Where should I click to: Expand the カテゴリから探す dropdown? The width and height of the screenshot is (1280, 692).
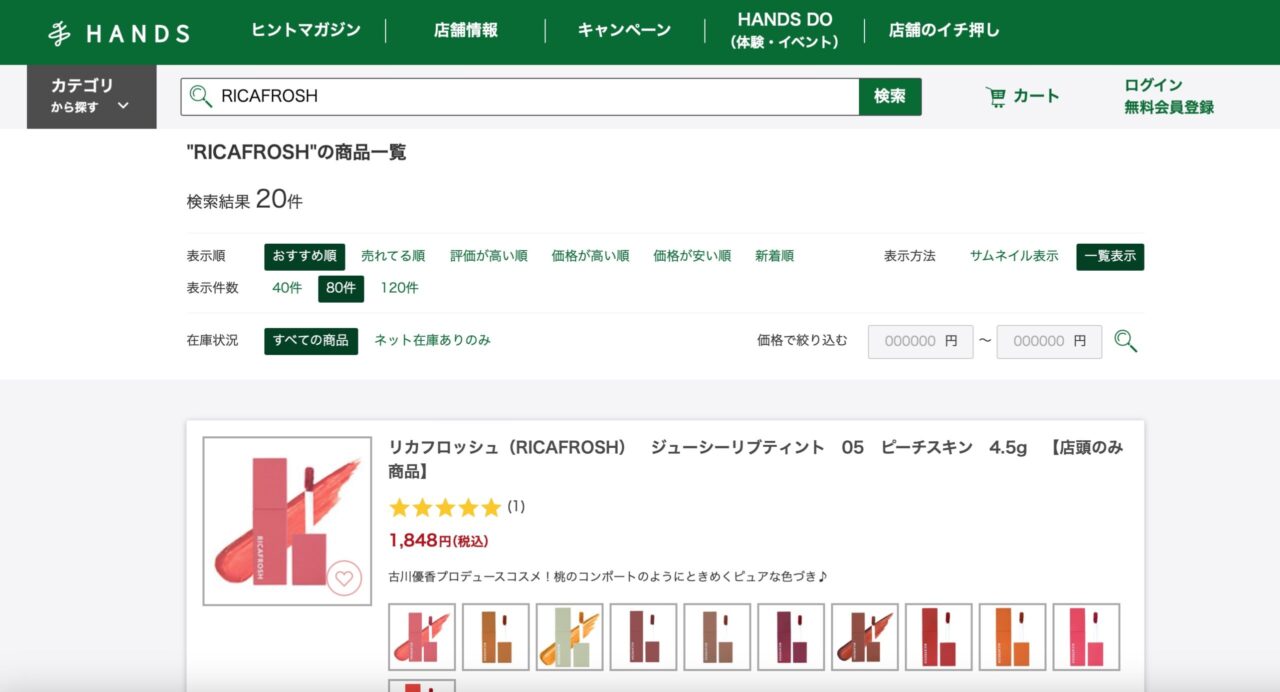(x=92, y=97)
